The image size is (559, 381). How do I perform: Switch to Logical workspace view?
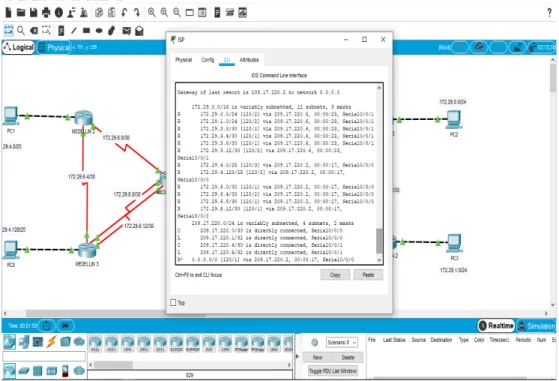[19, 47]
